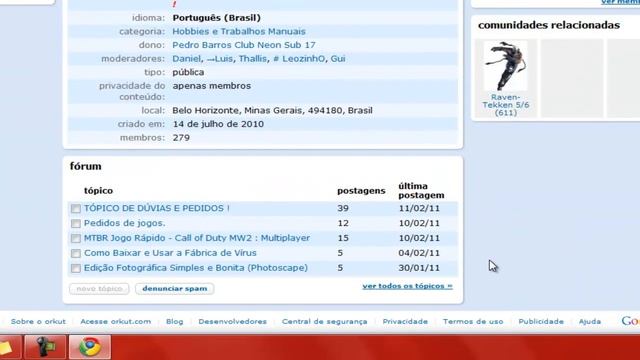The width and height of the screenshot is (640, 360).
Task: Click the comunidades relacionadas heading
Action: pyautogui.click(x=549, y=25)
